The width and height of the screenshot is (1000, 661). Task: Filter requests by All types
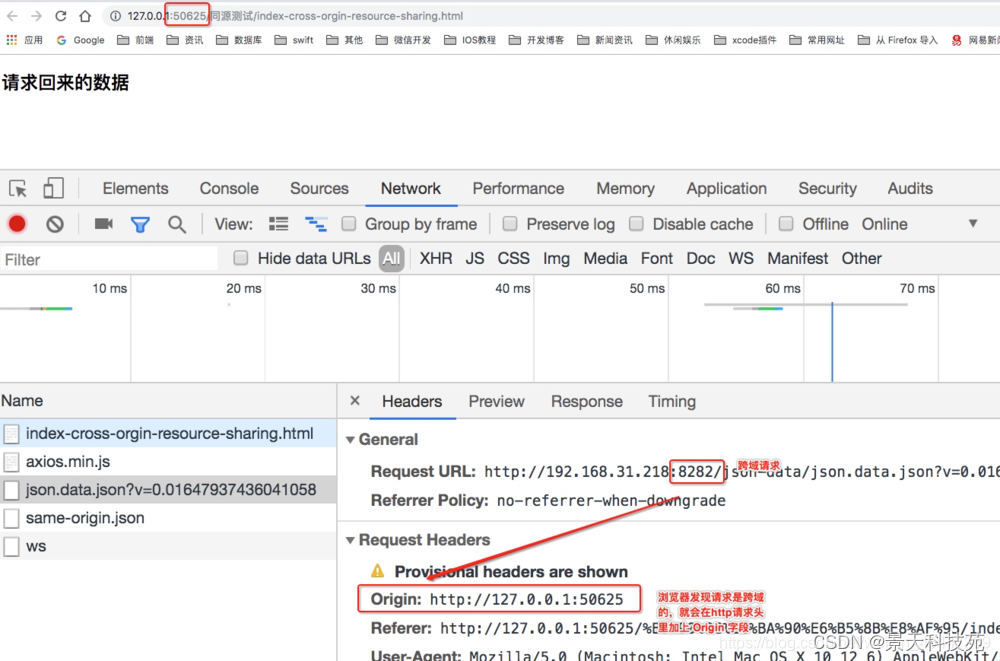[392, 258]
